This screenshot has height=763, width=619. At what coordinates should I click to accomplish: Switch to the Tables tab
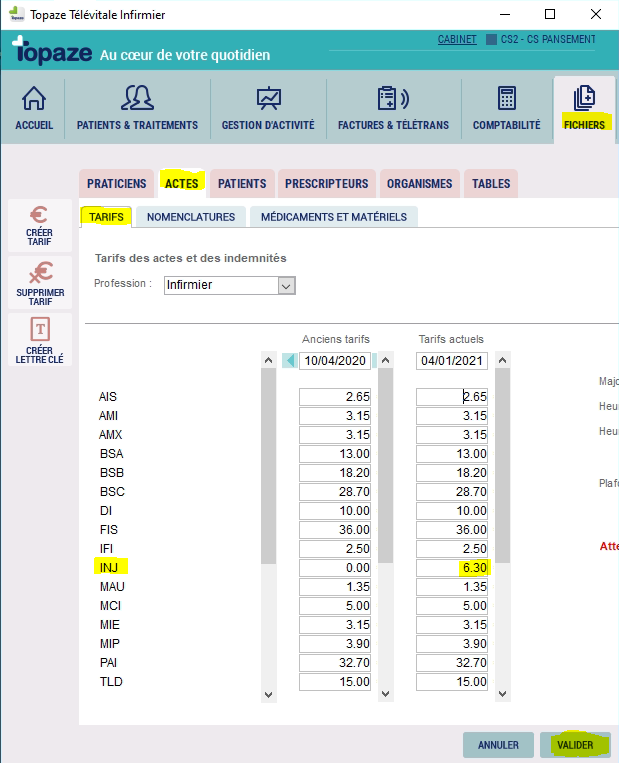491,184
